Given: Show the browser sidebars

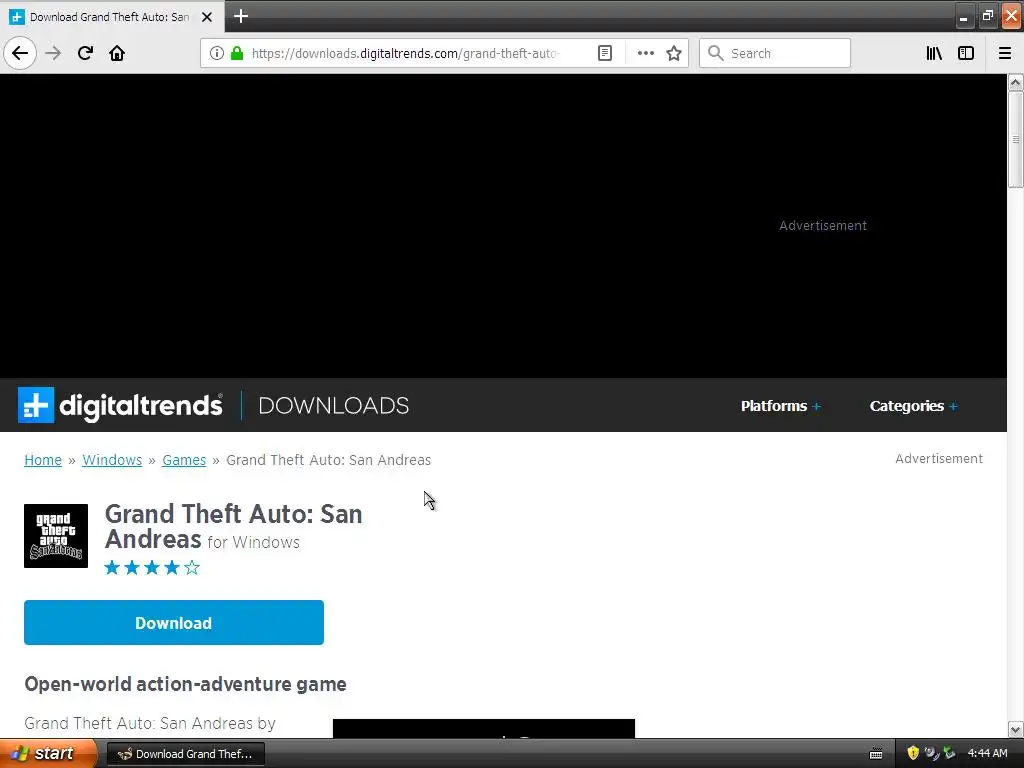Looking at the screenshot, I should 966,53.
